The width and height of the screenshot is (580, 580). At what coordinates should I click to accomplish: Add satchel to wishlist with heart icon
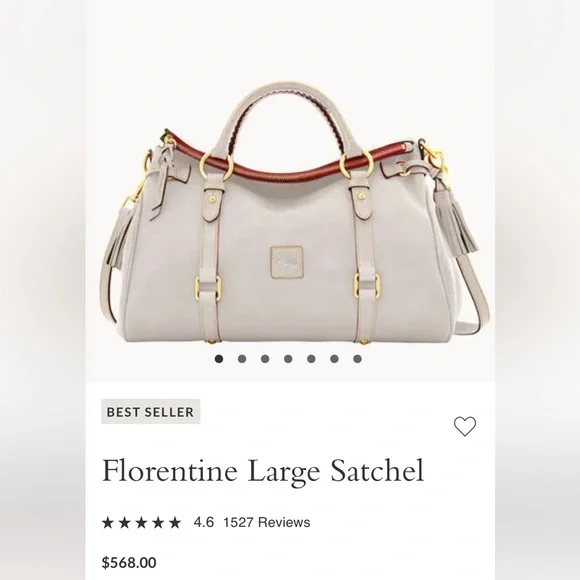pos(465,426)
